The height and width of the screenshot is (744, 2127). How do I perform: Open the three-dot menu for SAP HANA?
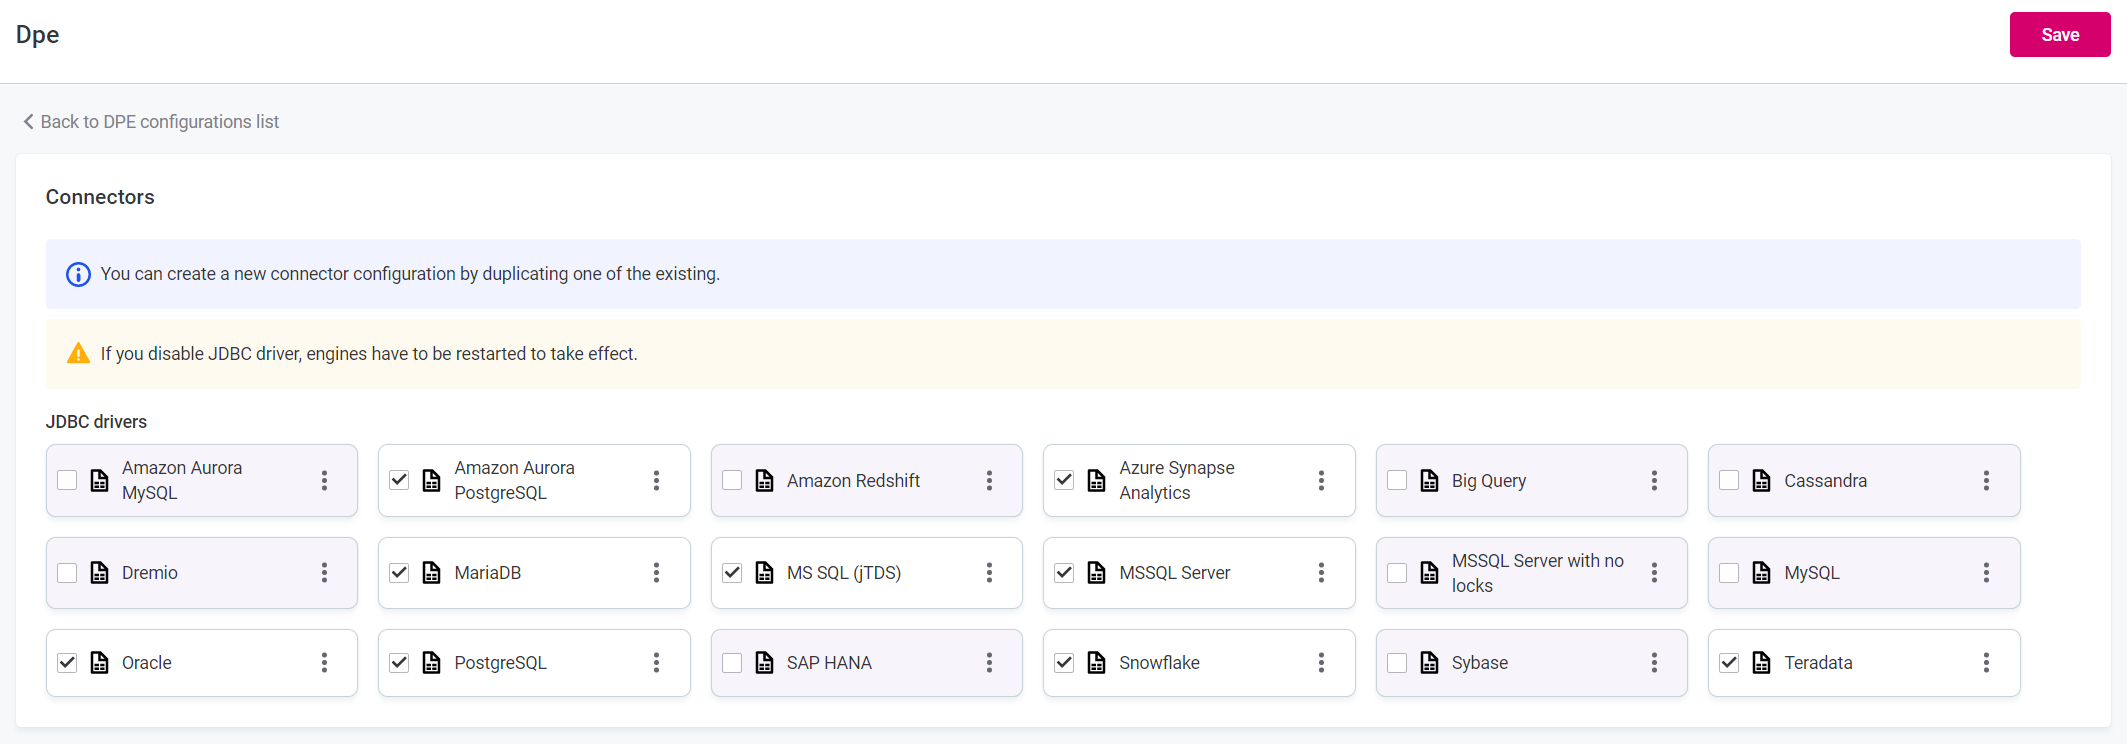click(989, 663)
